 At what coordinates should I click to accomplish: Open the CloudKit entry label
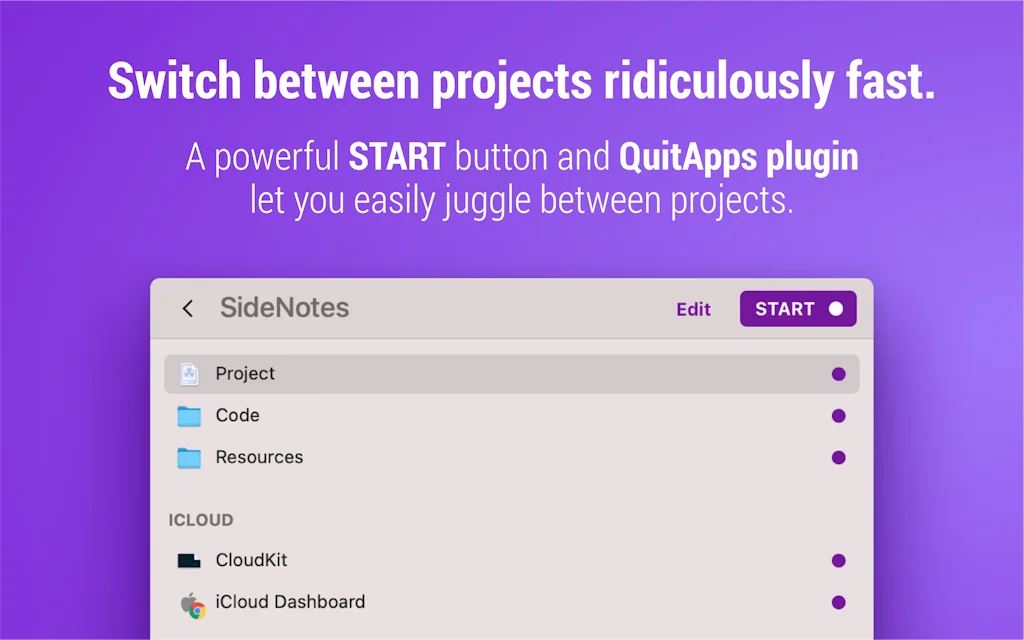[251, 561]
